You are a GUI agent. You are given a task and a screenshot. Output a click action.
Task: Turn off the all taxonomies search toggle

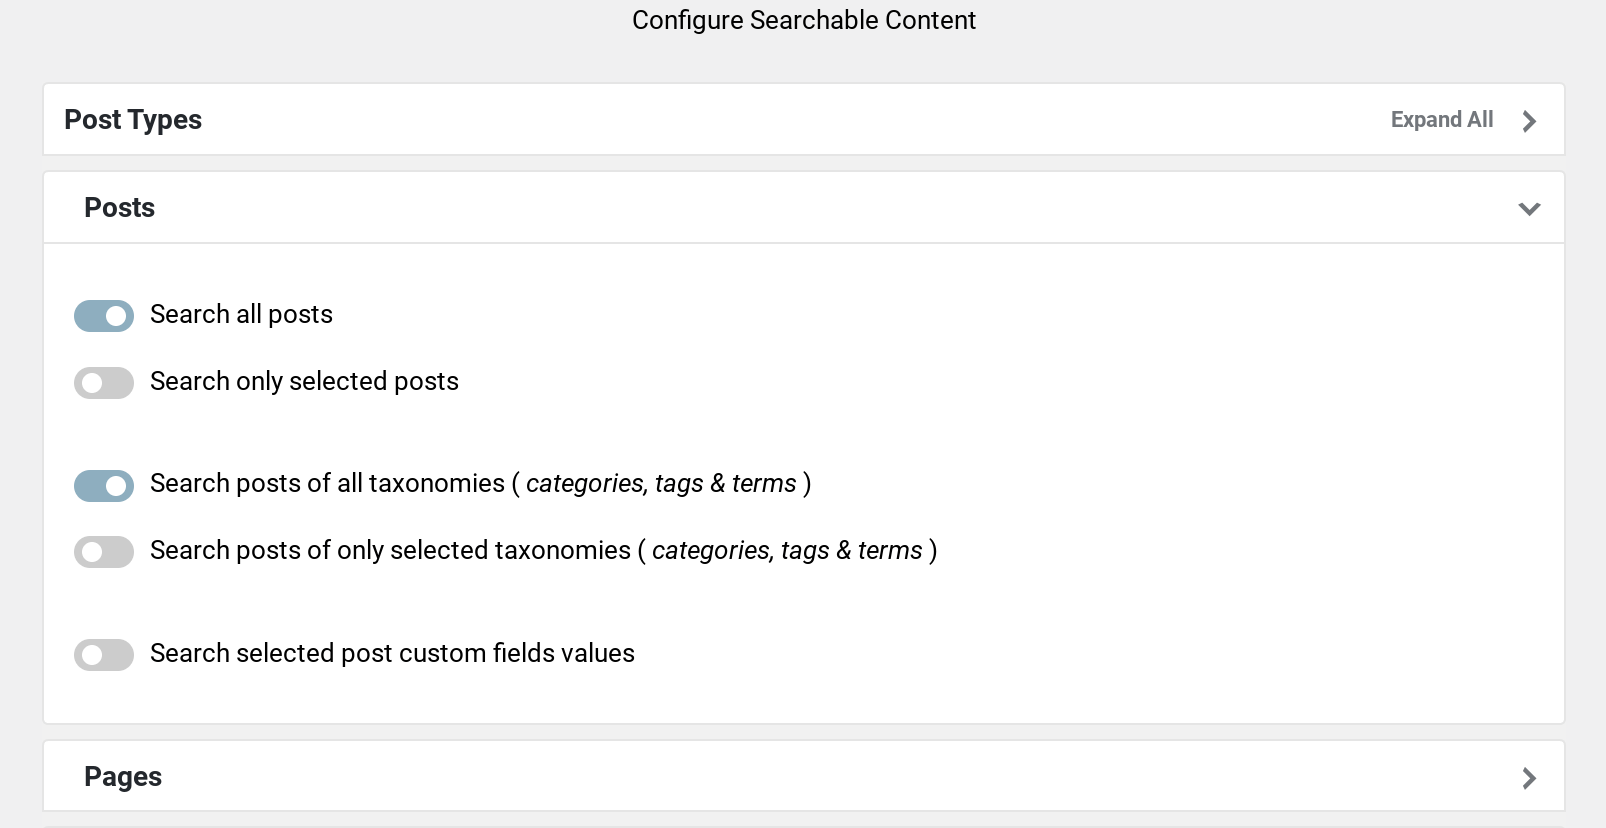pos(104,486)
